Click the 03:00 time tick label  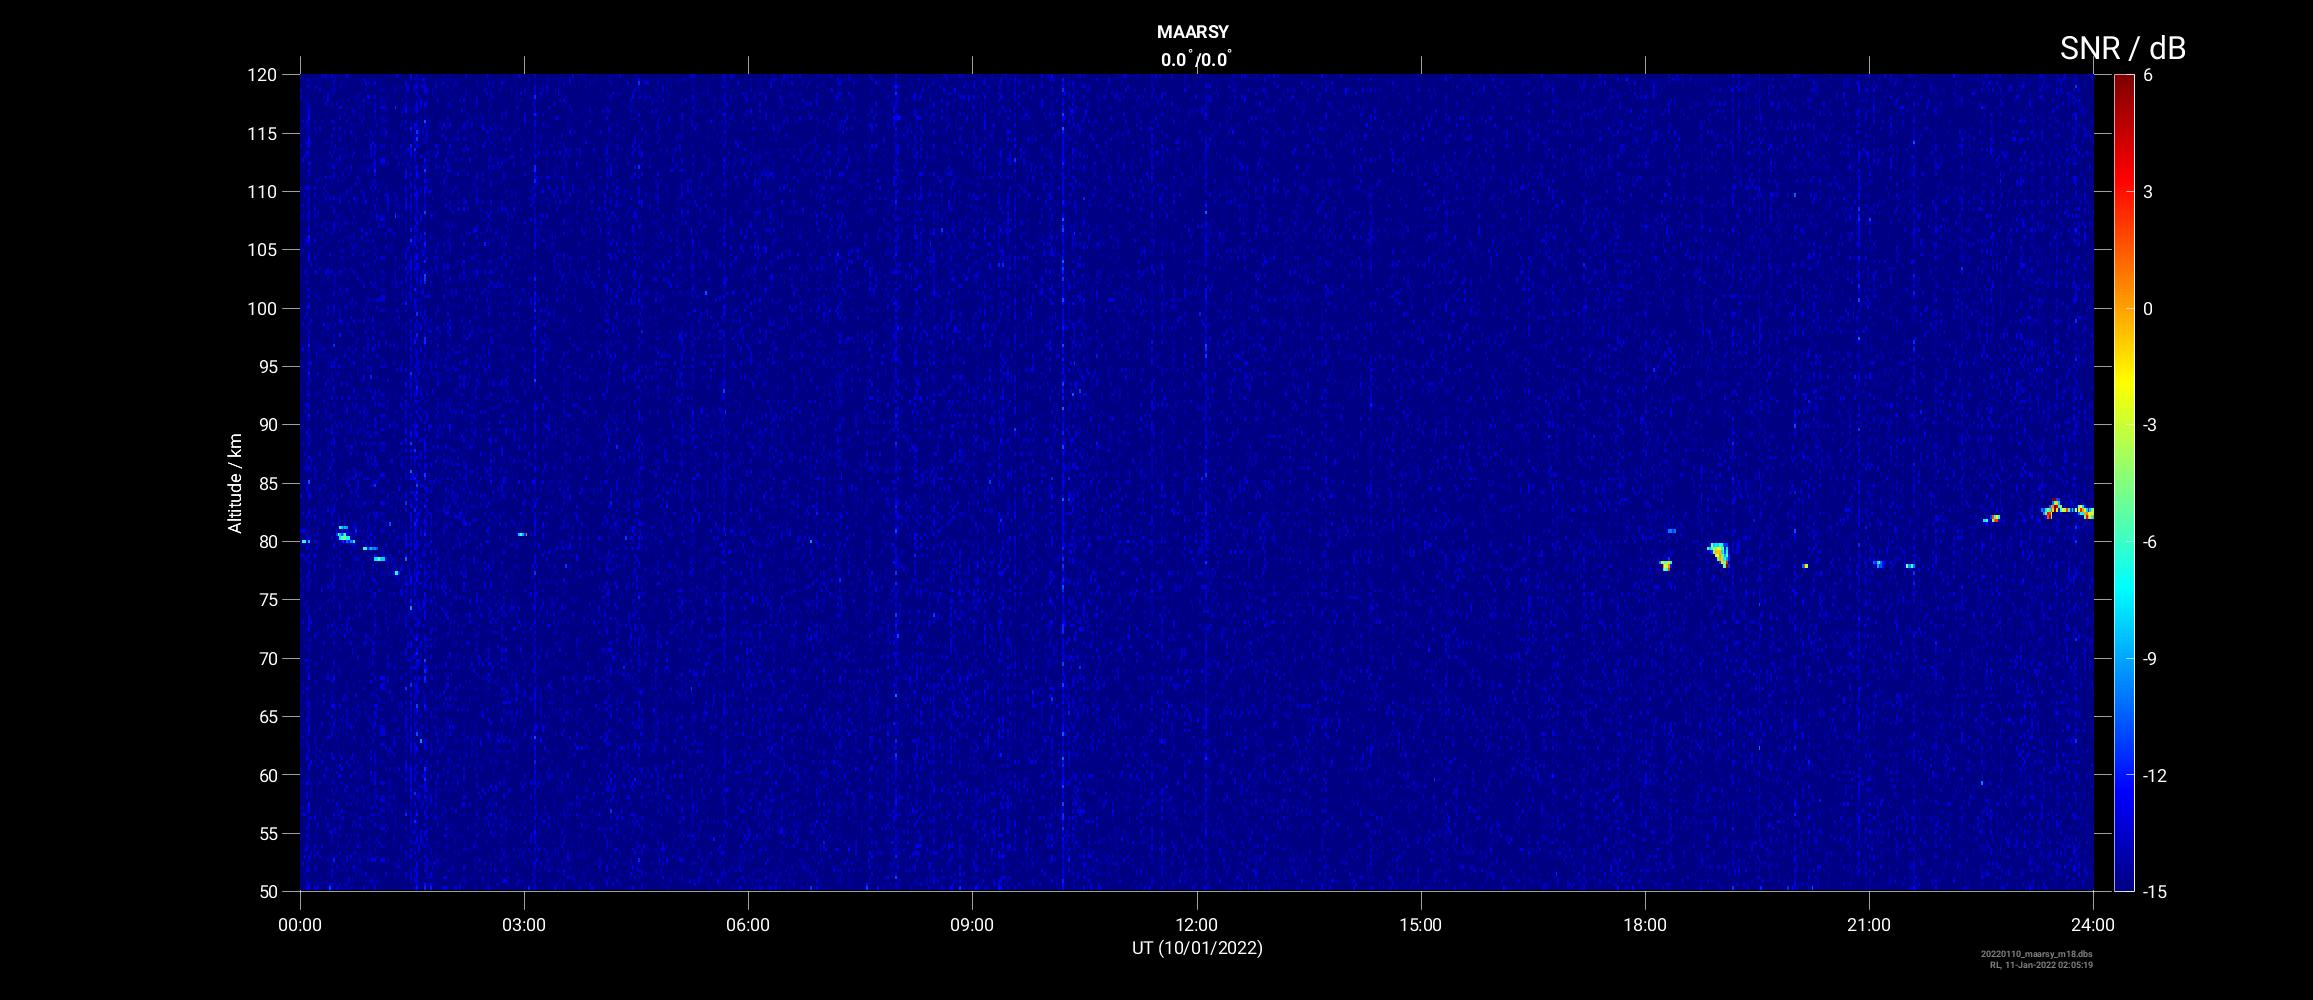pos(524,925)
